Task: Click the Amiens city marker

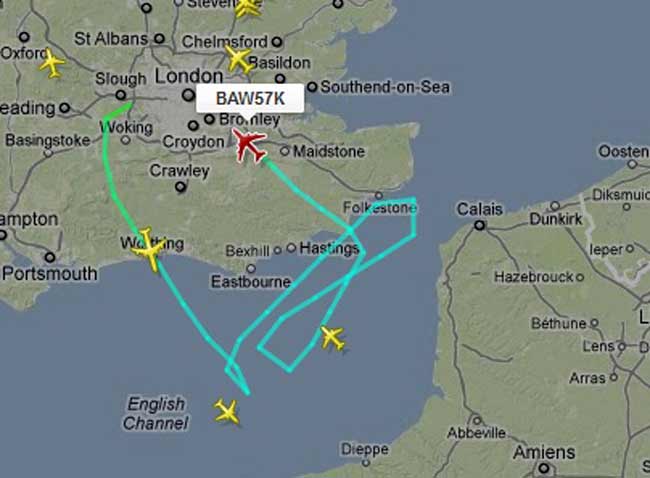Action: 543,469
